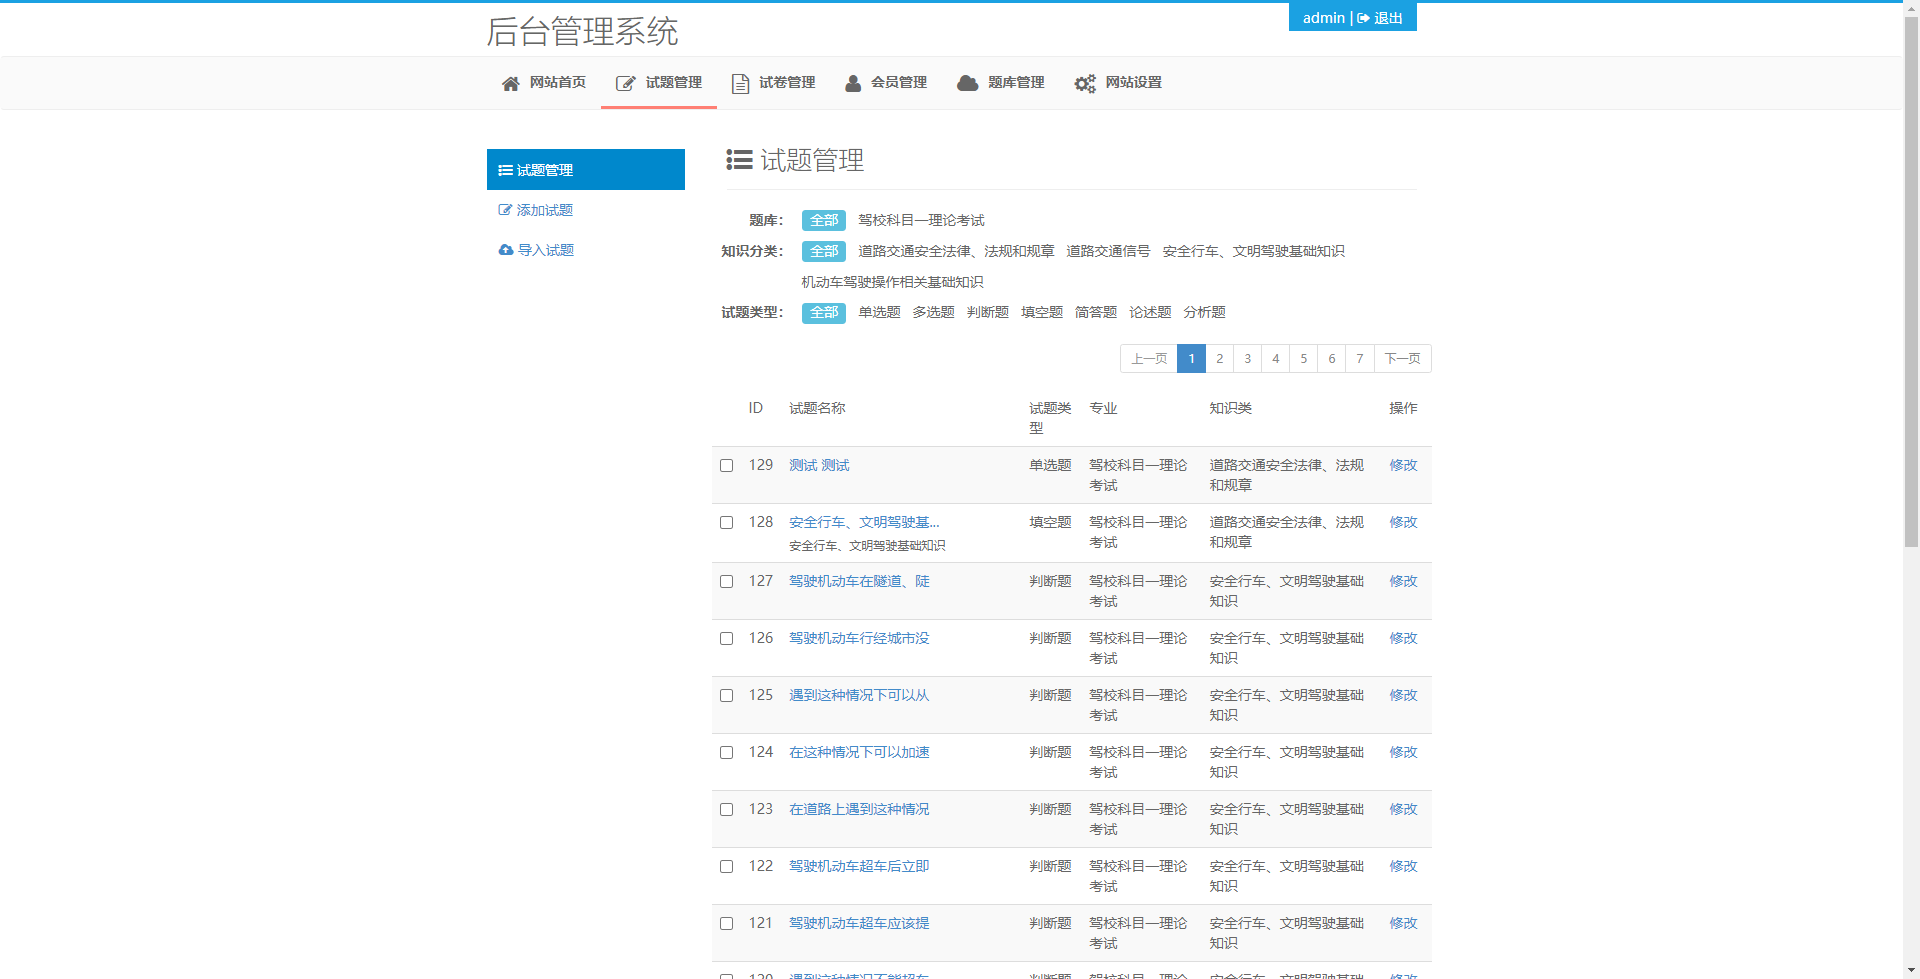Click 修改 for question 124

coord(1403,752)
